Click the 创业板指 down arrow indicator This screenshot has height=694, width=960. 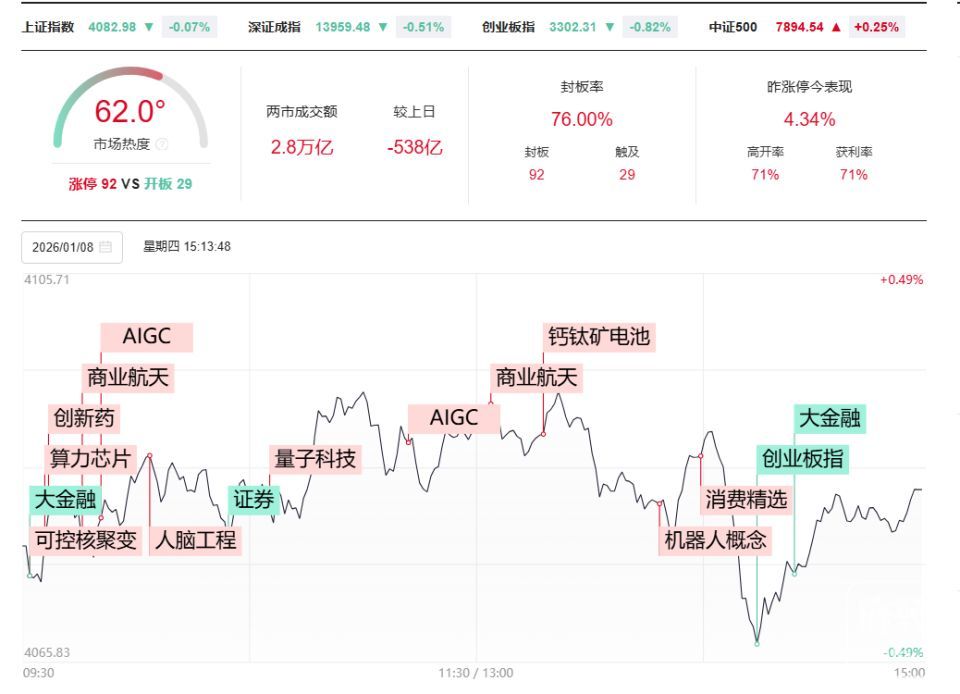tap(609, 27)
